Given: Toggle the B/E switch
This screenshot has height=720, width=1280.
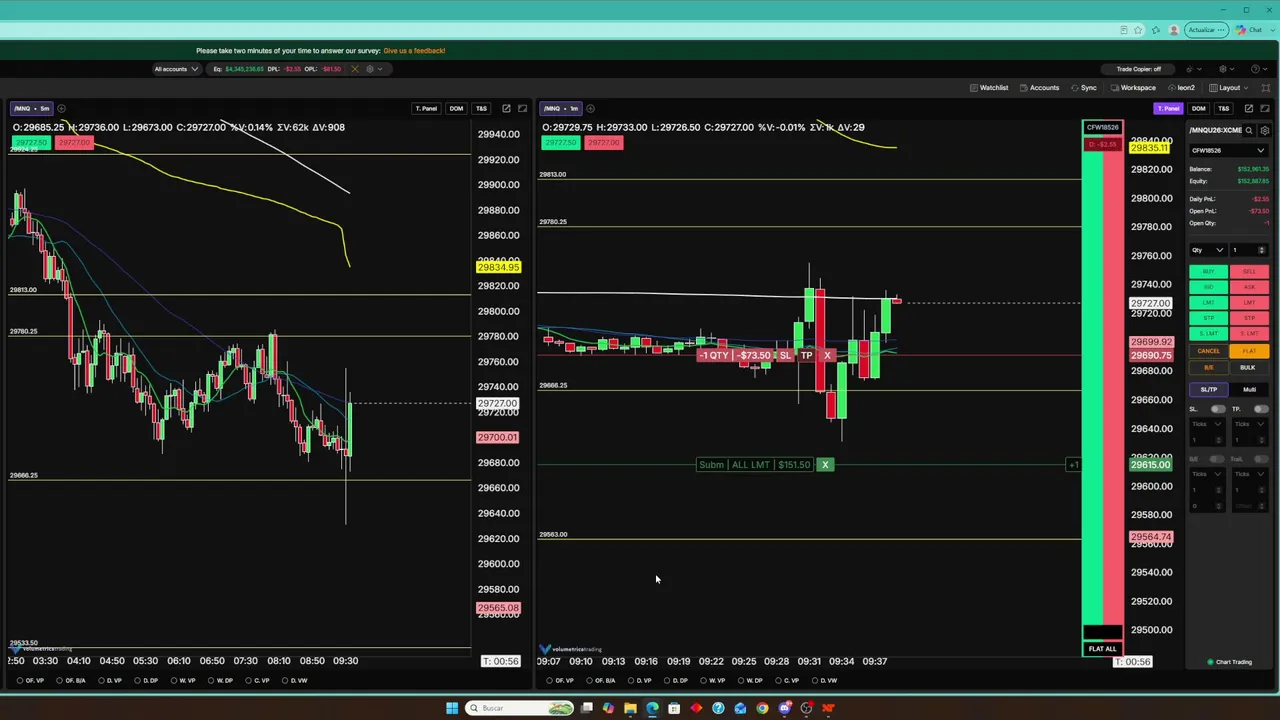Looking at the screenshot, I should (1218, 459).
